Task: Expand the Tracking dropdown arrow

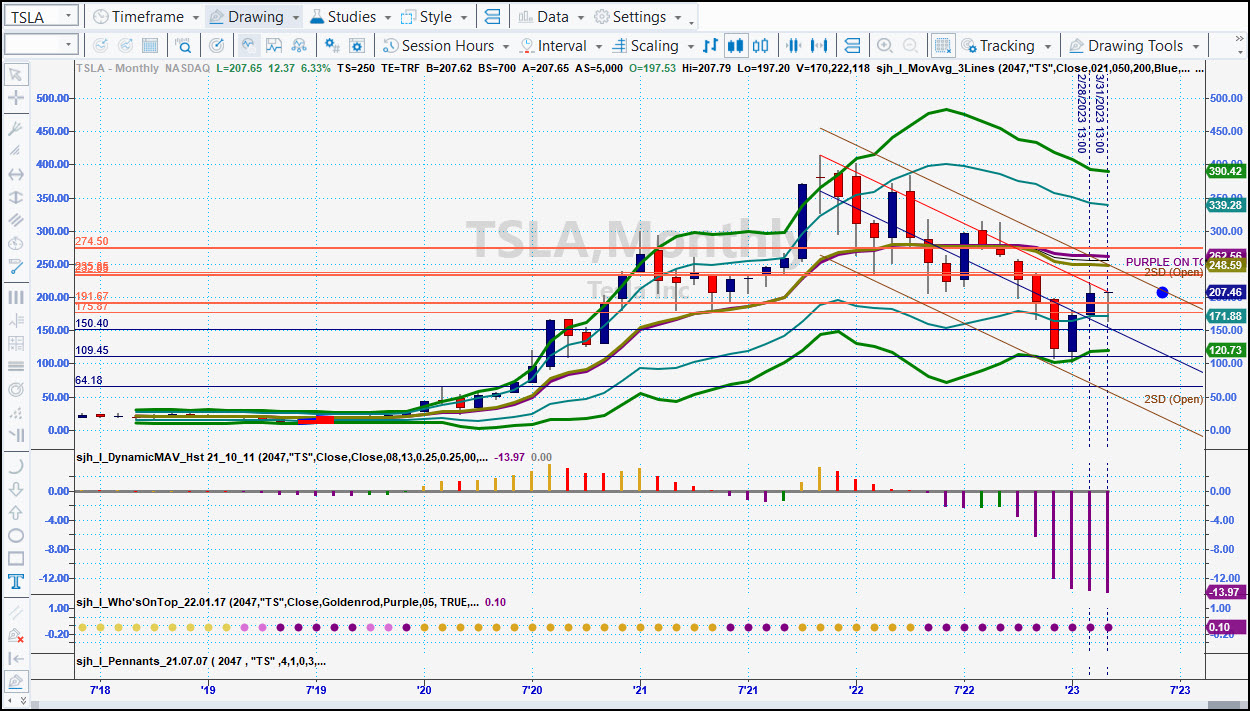Action: 1047,46
